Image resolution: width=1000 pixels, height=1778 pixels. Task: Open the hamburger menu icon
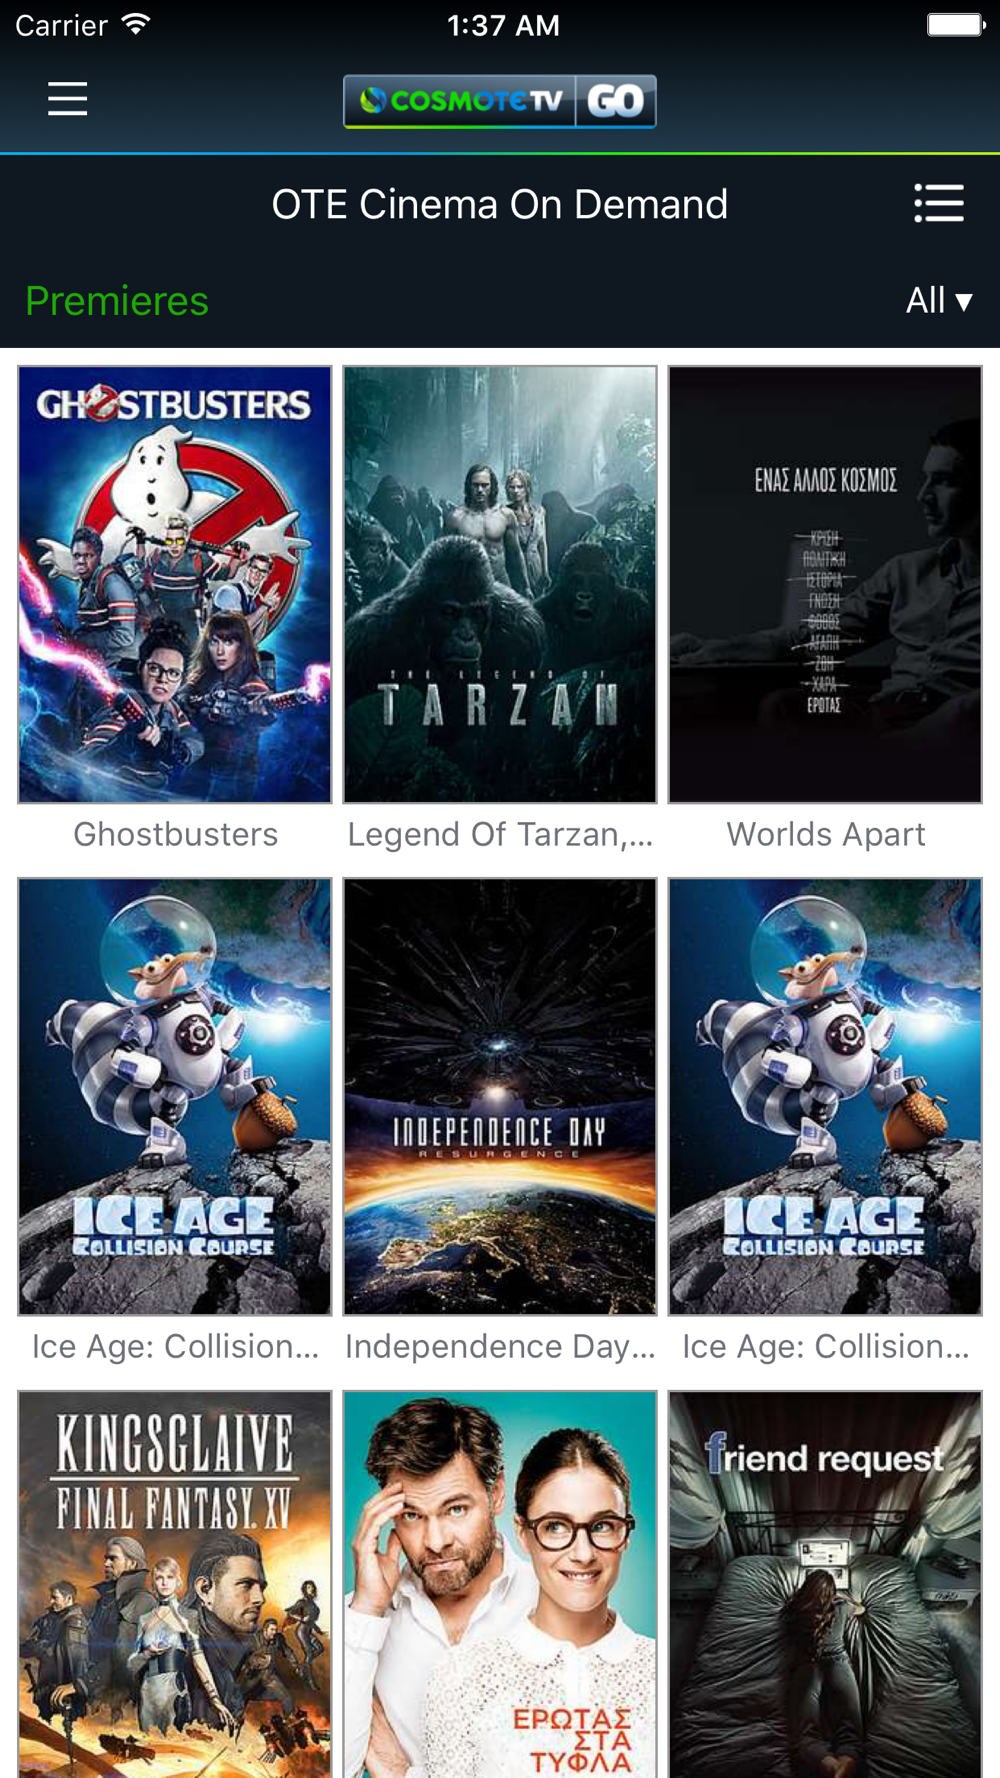(x=67, y=99)
